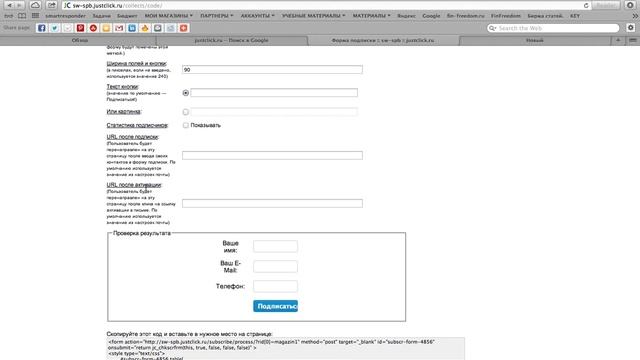Share page on LinkedIn icon
The height and width of the screenshot is (360, 640).
(132, 28)
